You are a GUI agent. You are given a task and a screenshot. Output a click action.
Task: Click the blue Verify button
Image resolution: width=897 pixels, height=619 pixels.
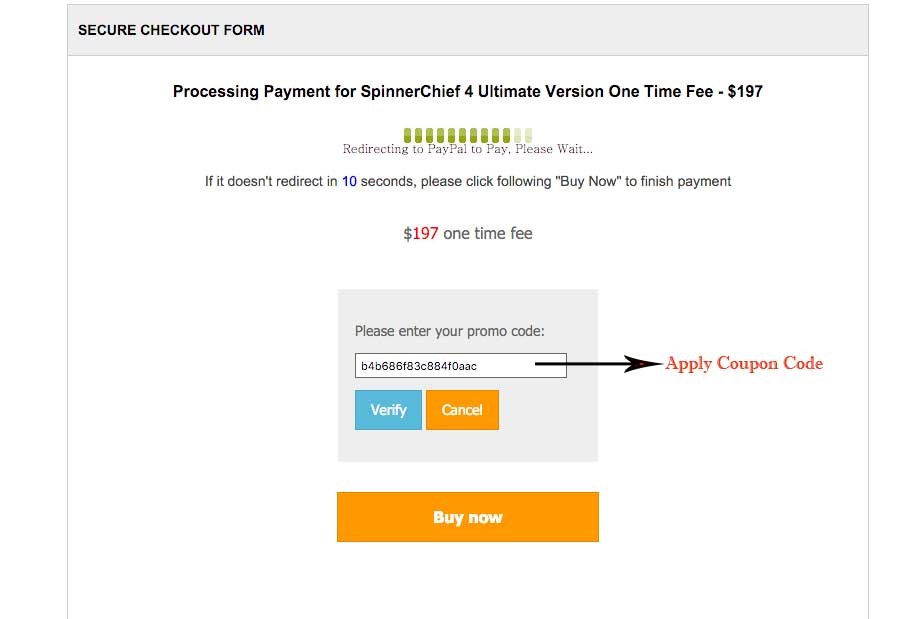coord(388,410)
